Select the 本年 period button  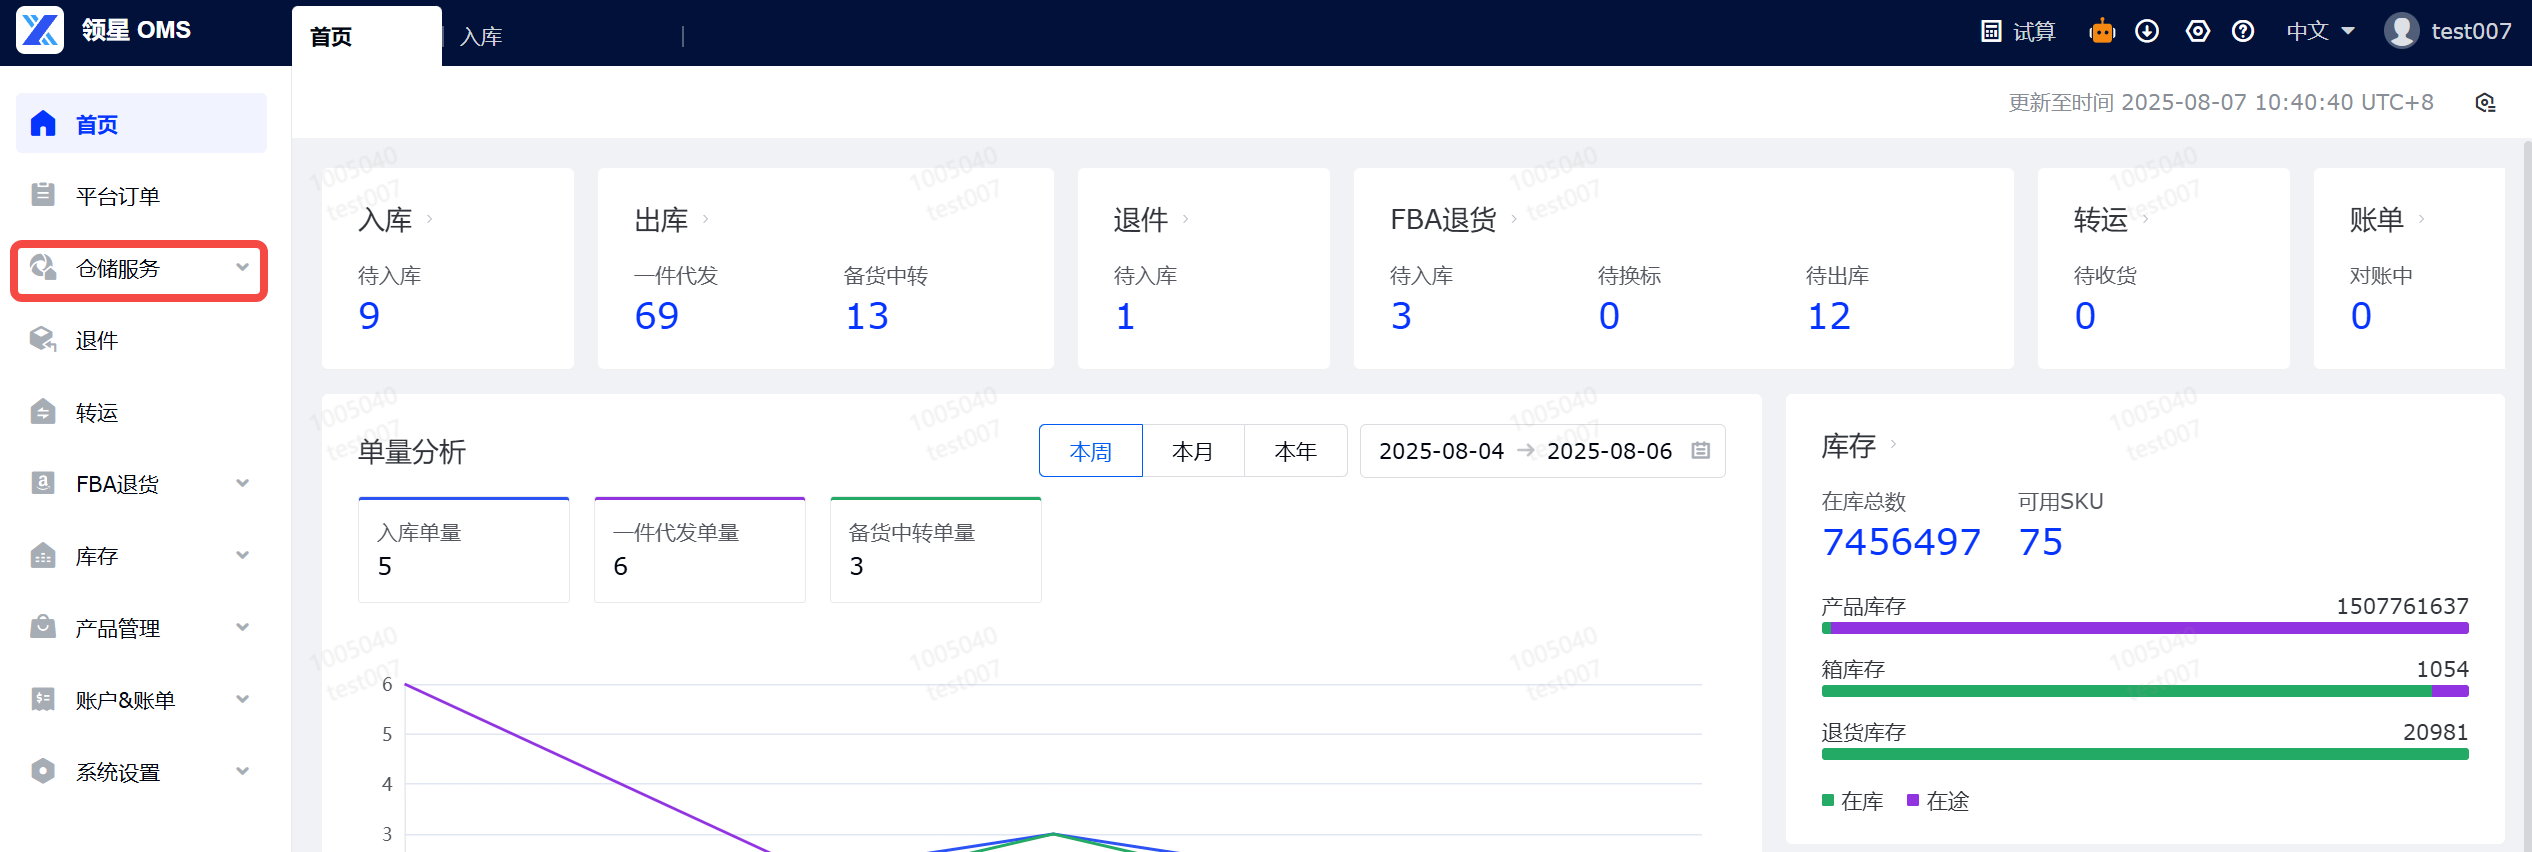coord(1295,451)
